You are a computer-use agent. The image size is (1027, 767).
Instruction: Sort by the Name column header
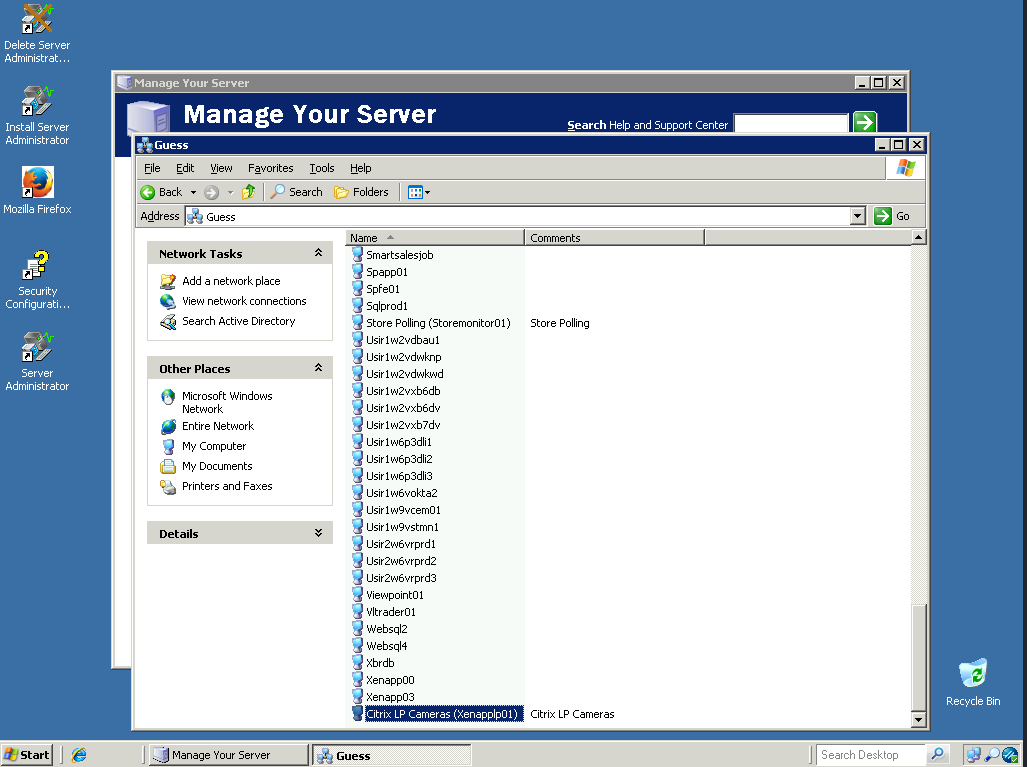click(435, 238)
